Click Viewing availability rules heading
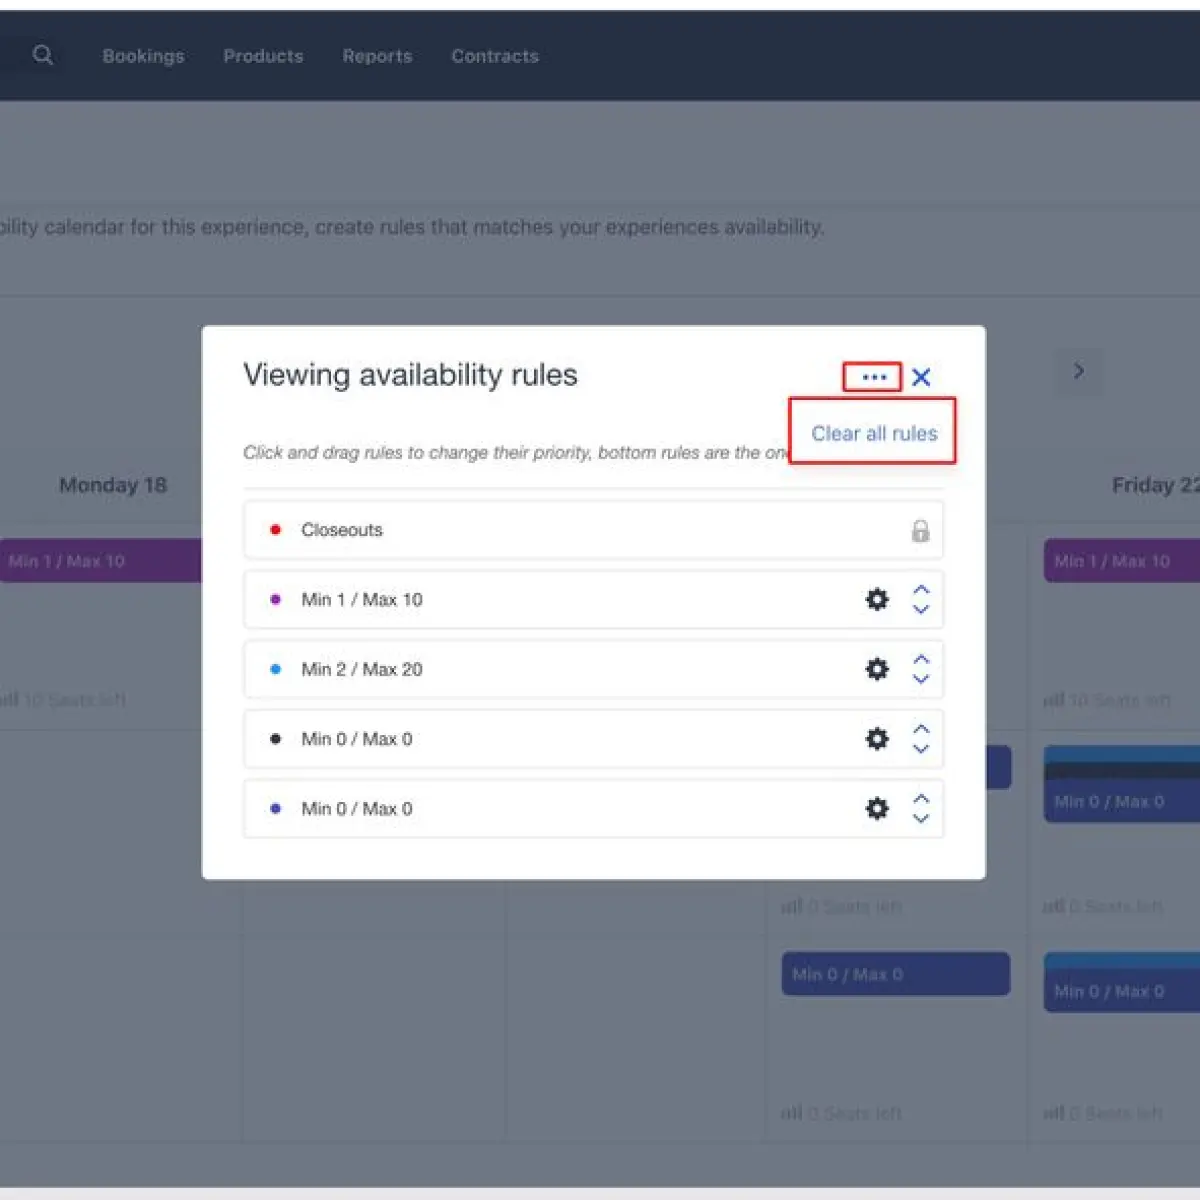This screenshot has height=1200, width=1200. pos(410,375)
